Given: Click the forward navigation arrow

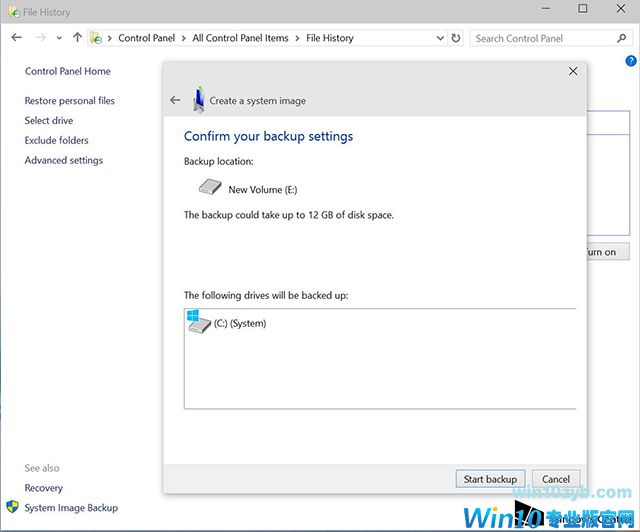Looking at the screenshot, I should point(41,38).
